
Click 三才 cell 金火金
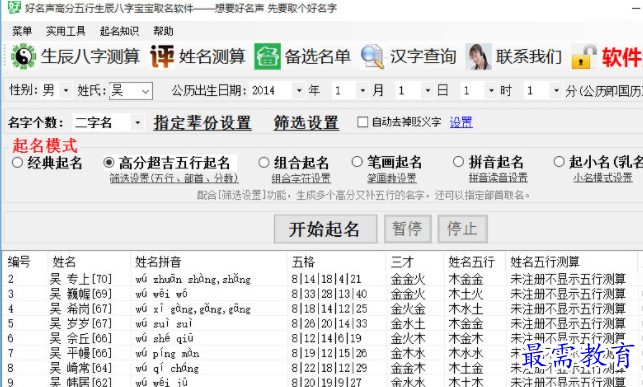tap(408, 309)
